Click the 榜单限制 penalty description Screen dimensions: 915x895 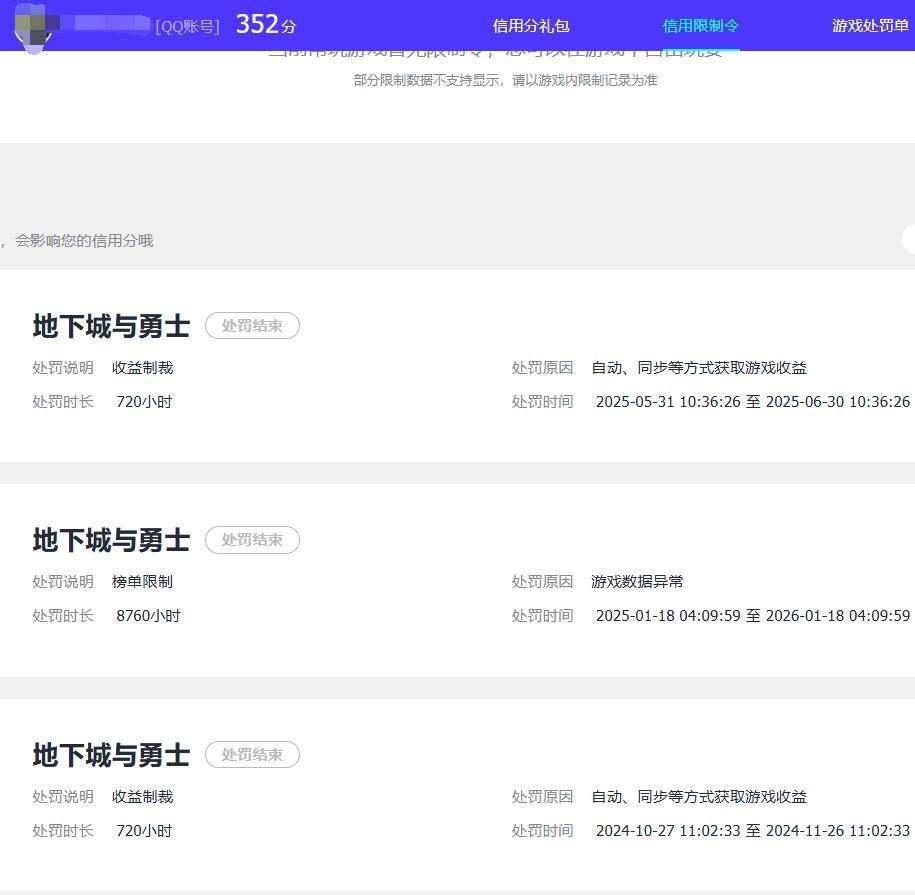(x=142, y=582)
